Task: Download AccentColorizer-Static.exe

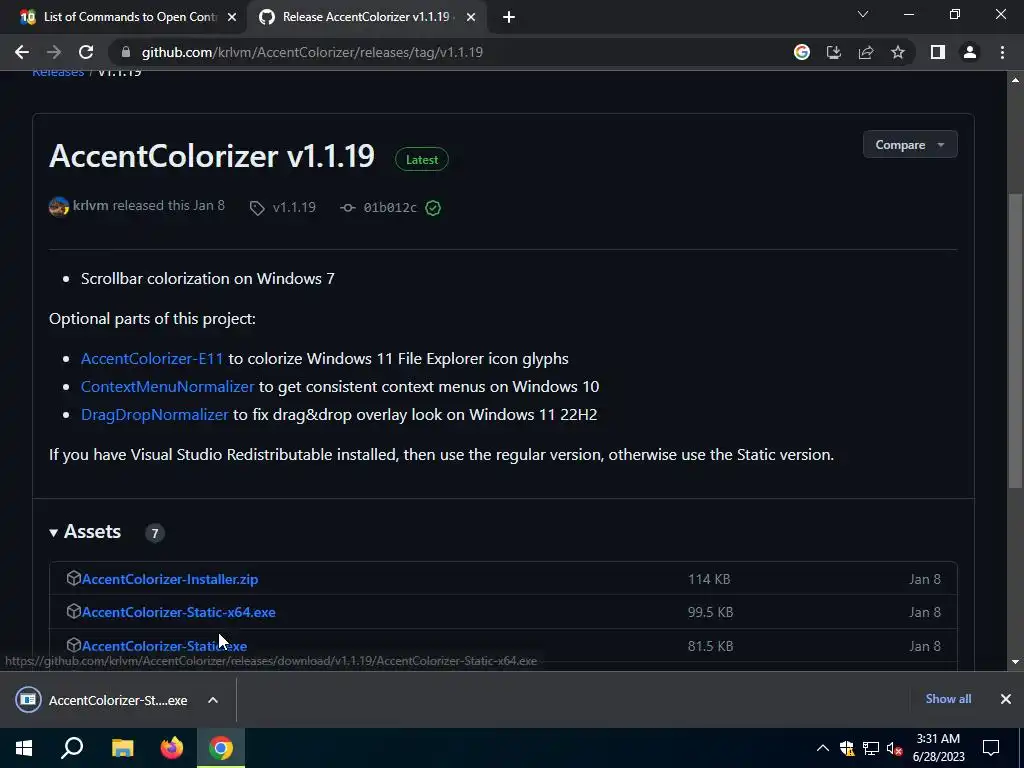Action: (165, 646)
